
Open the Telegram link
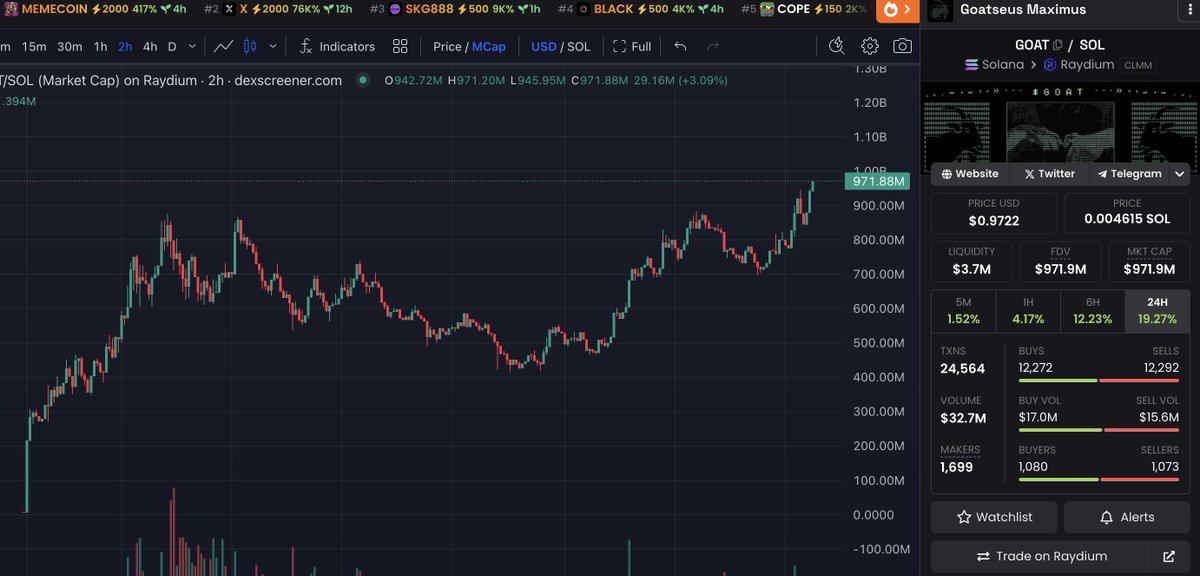(x=1129, y=174)
